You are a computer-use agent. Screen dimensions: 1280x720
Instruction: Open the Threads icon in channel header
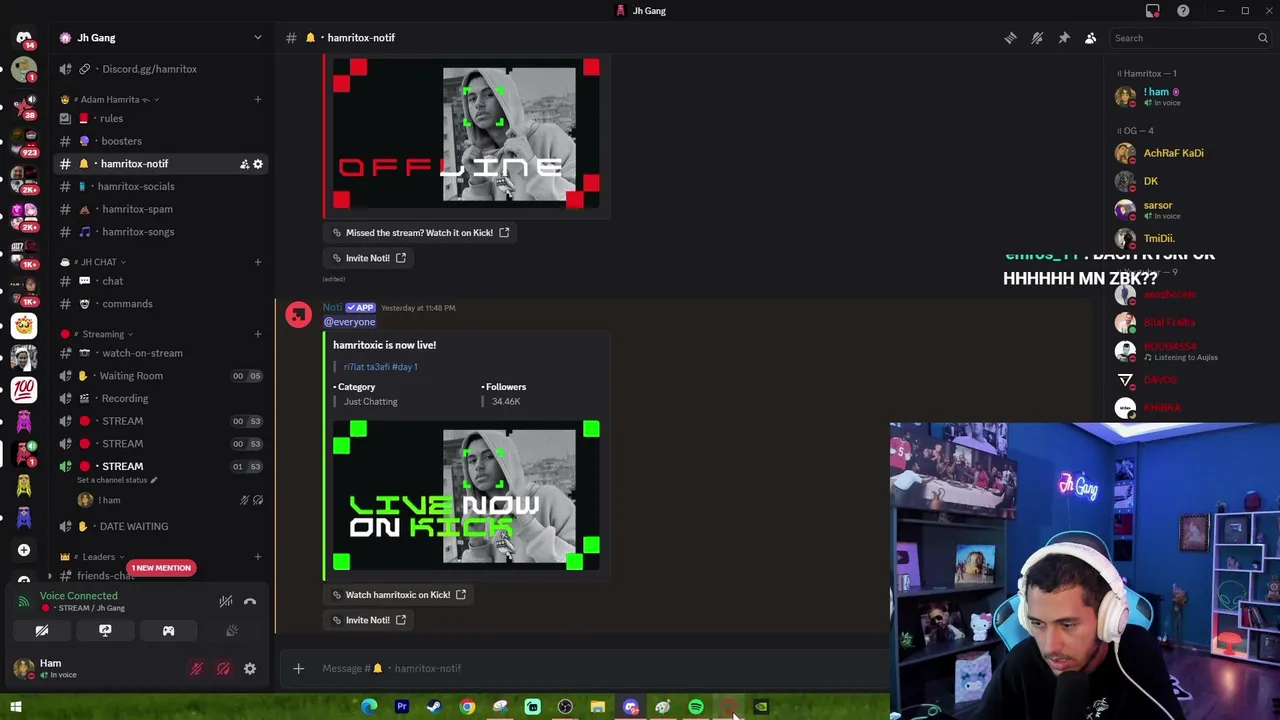pos(1010,38)
